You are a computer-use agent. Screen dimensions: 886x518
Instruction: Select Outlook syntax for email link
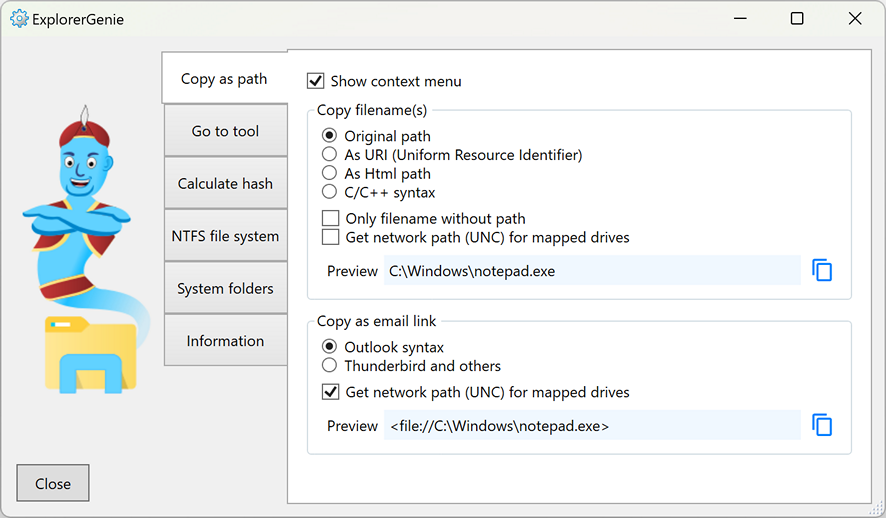coord(329,346)
